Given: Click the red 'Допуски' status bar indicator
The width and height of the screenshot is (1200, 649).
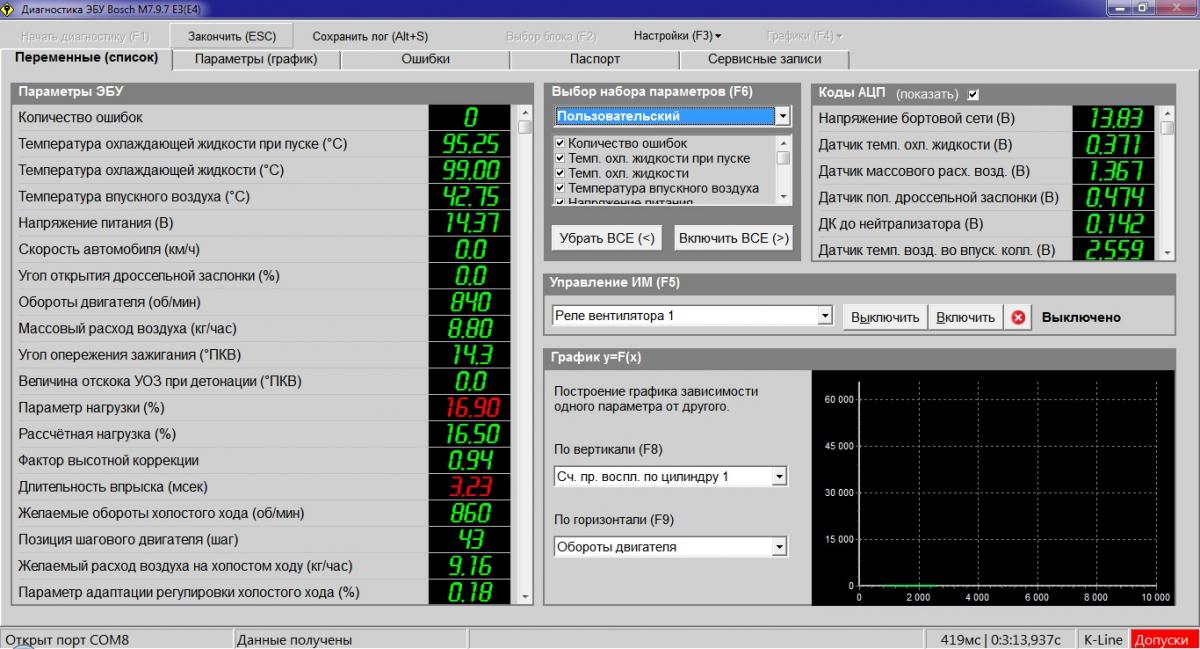Looking at the screenshot, I should pos(1162,640).
